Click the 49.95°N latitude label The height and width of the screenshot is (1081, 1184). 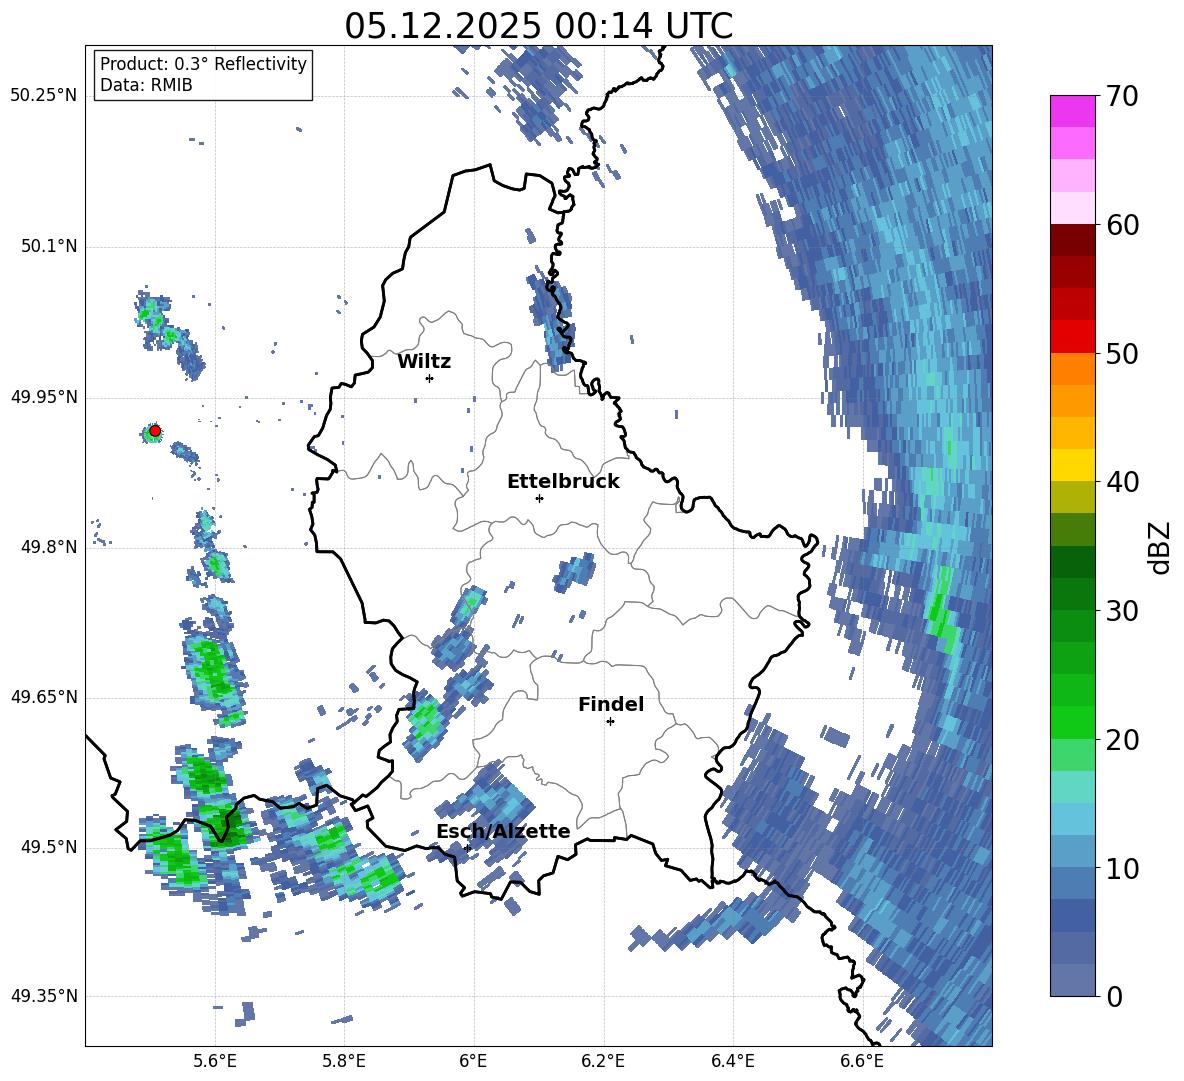click(x=44, y=397)
